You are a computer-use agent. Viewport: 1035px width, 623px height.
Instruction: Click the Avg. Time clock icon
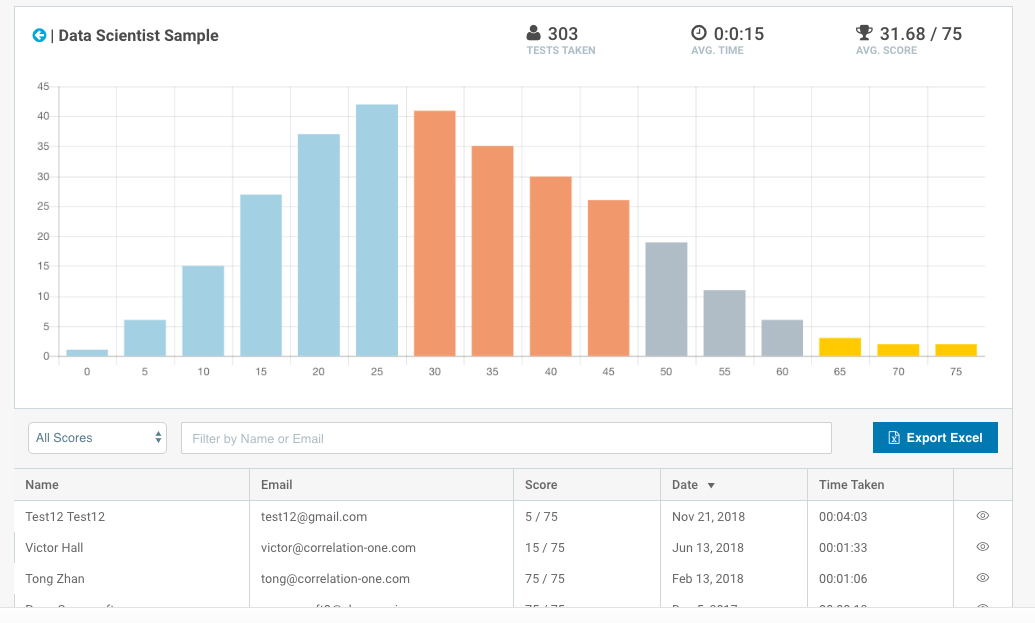click(x=699, y=33)
